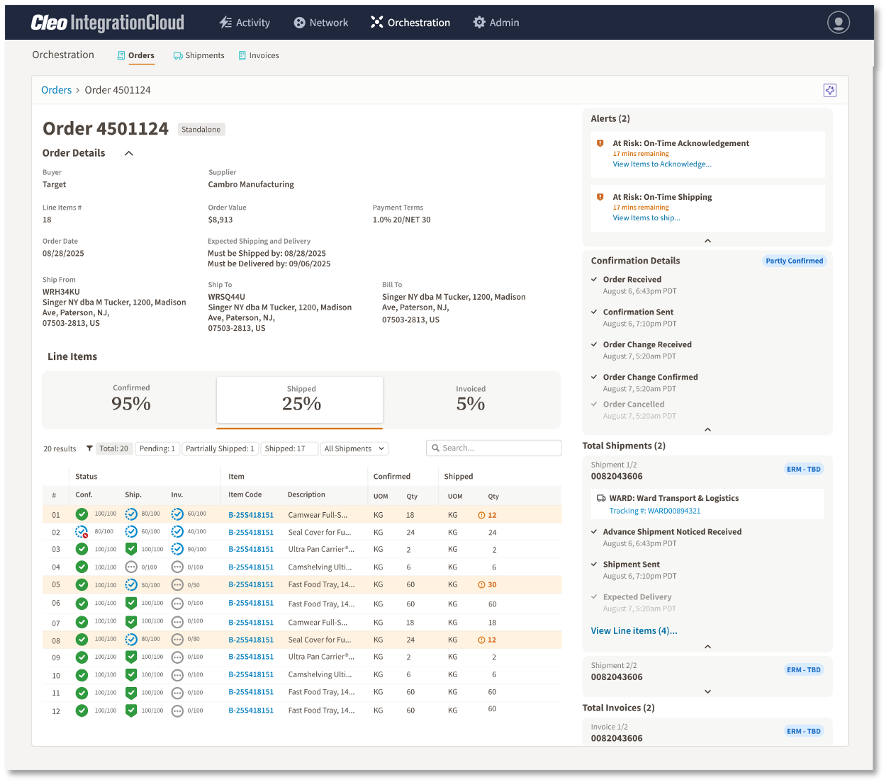Image resolution: width=888 pixels, height=784 pixels.
Task: Click the filter funnel icon
Action: [x=89, y=449]
